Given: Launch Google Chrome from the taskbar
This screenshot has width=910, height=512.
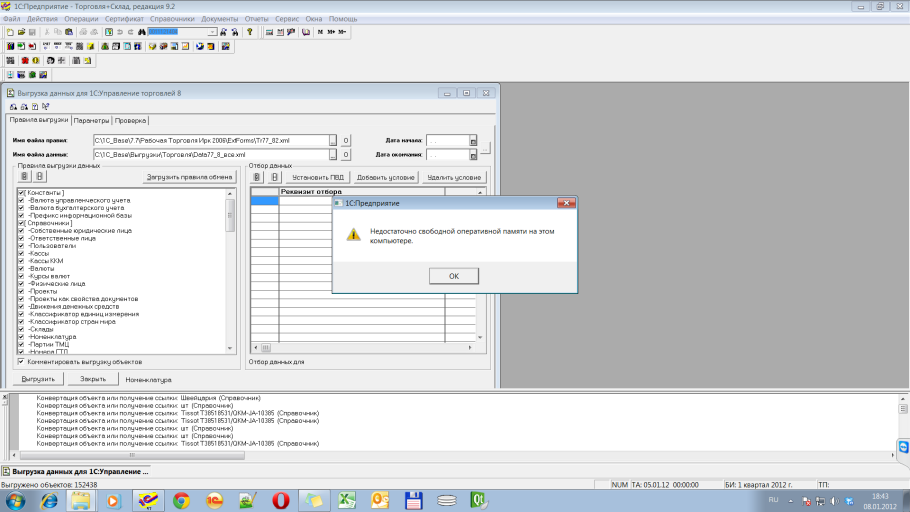Looking at the screenshot, I should click(x=181, y=499).
